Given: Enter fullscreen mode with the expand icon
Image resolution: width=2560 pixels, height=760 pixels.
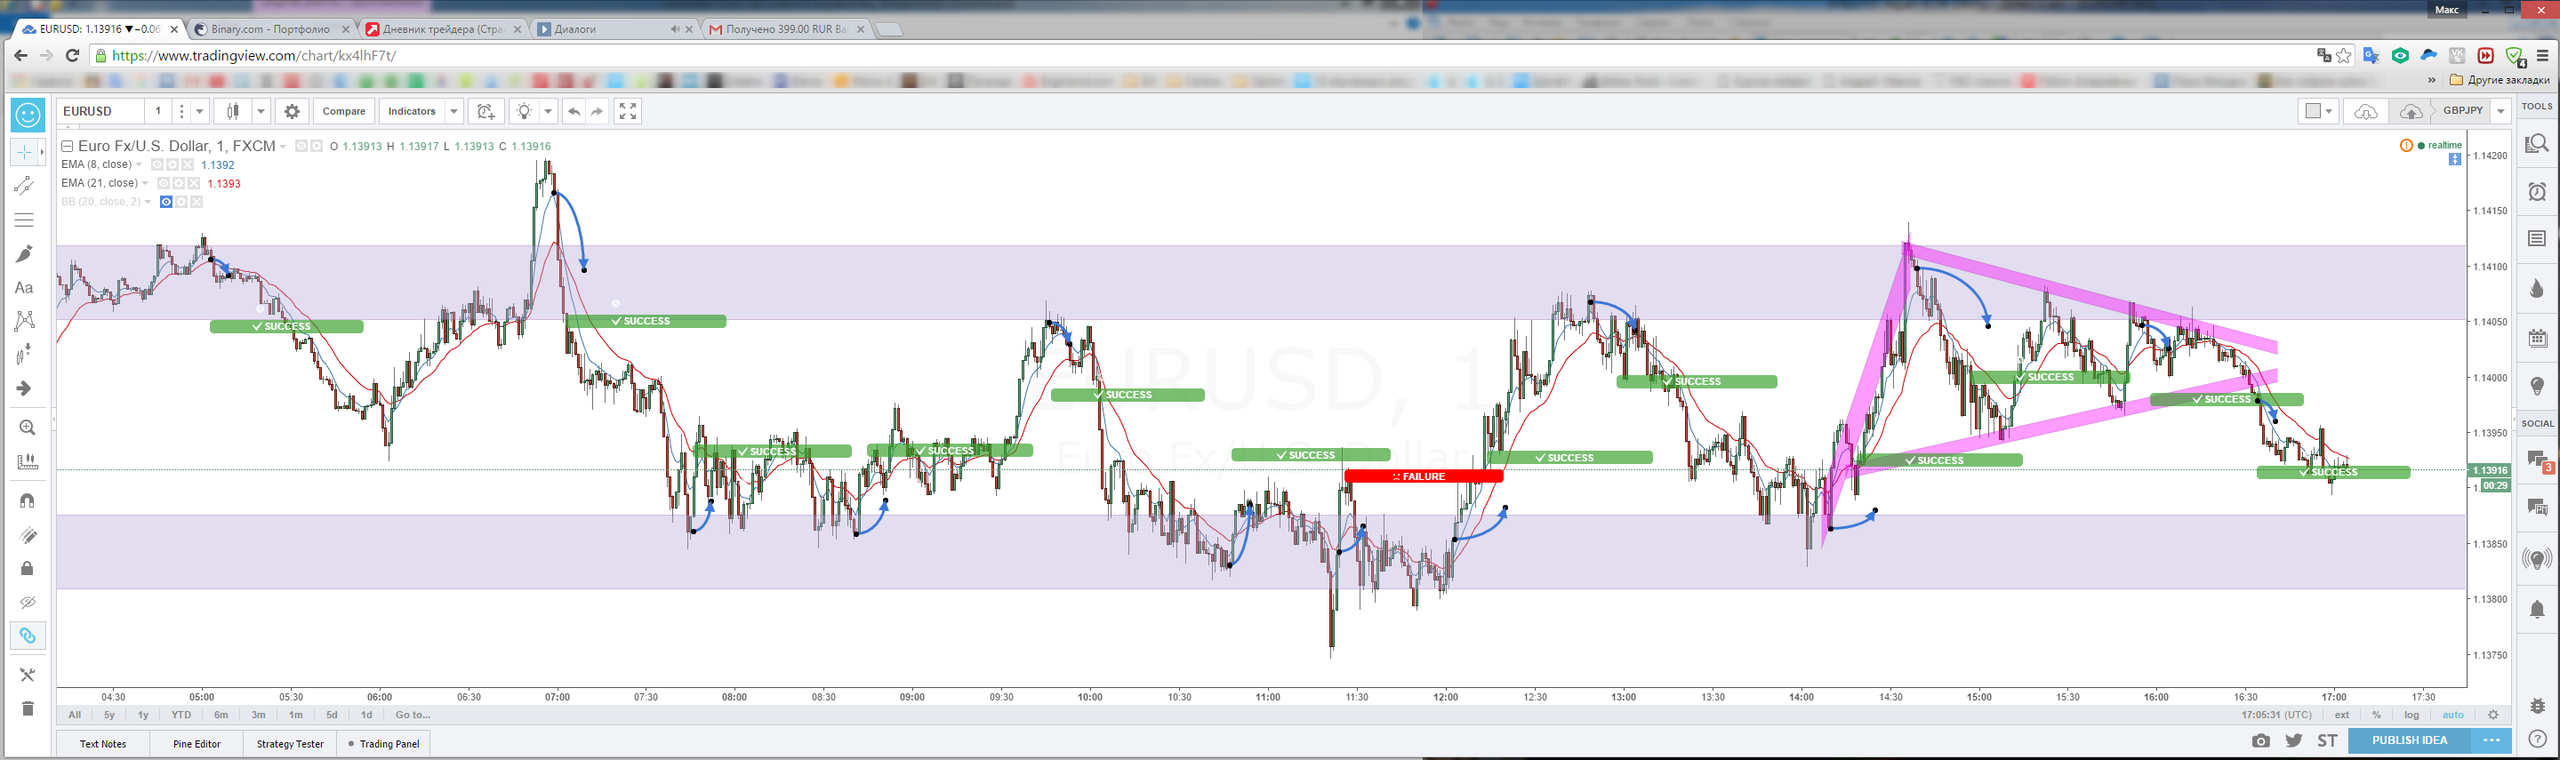Looking at the screenshot, I should [x=627, y=112].
